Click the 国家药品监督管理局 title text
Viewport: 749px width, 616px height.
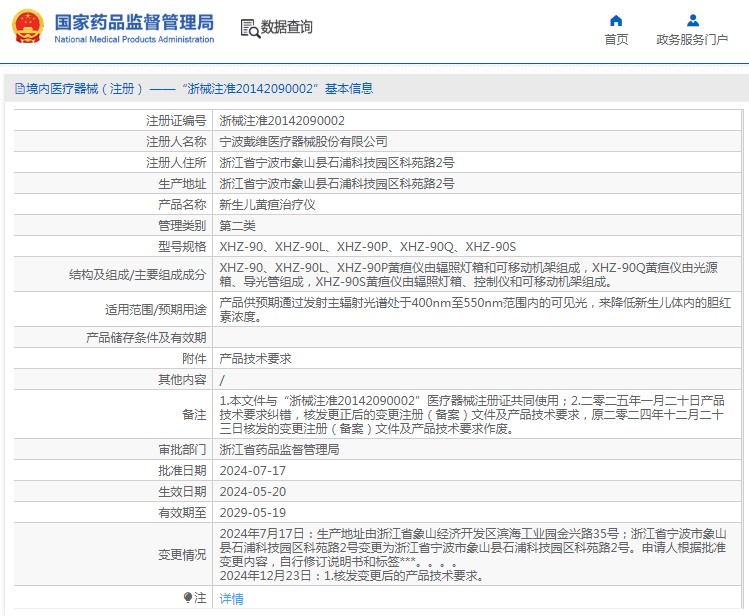133,21
